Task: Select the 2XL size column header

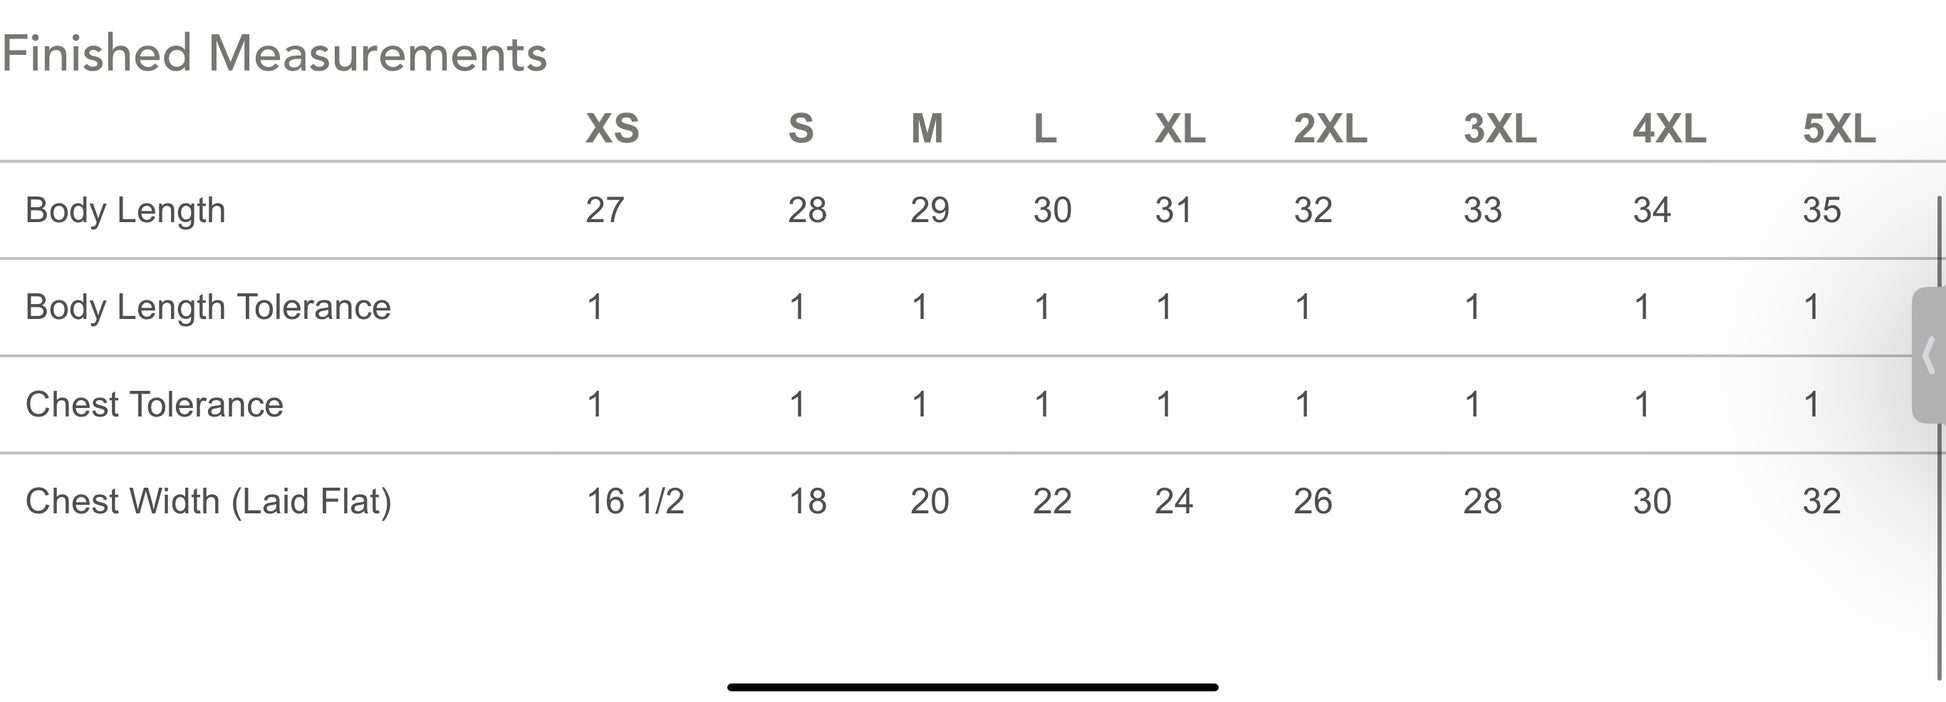Action: 1330,129
